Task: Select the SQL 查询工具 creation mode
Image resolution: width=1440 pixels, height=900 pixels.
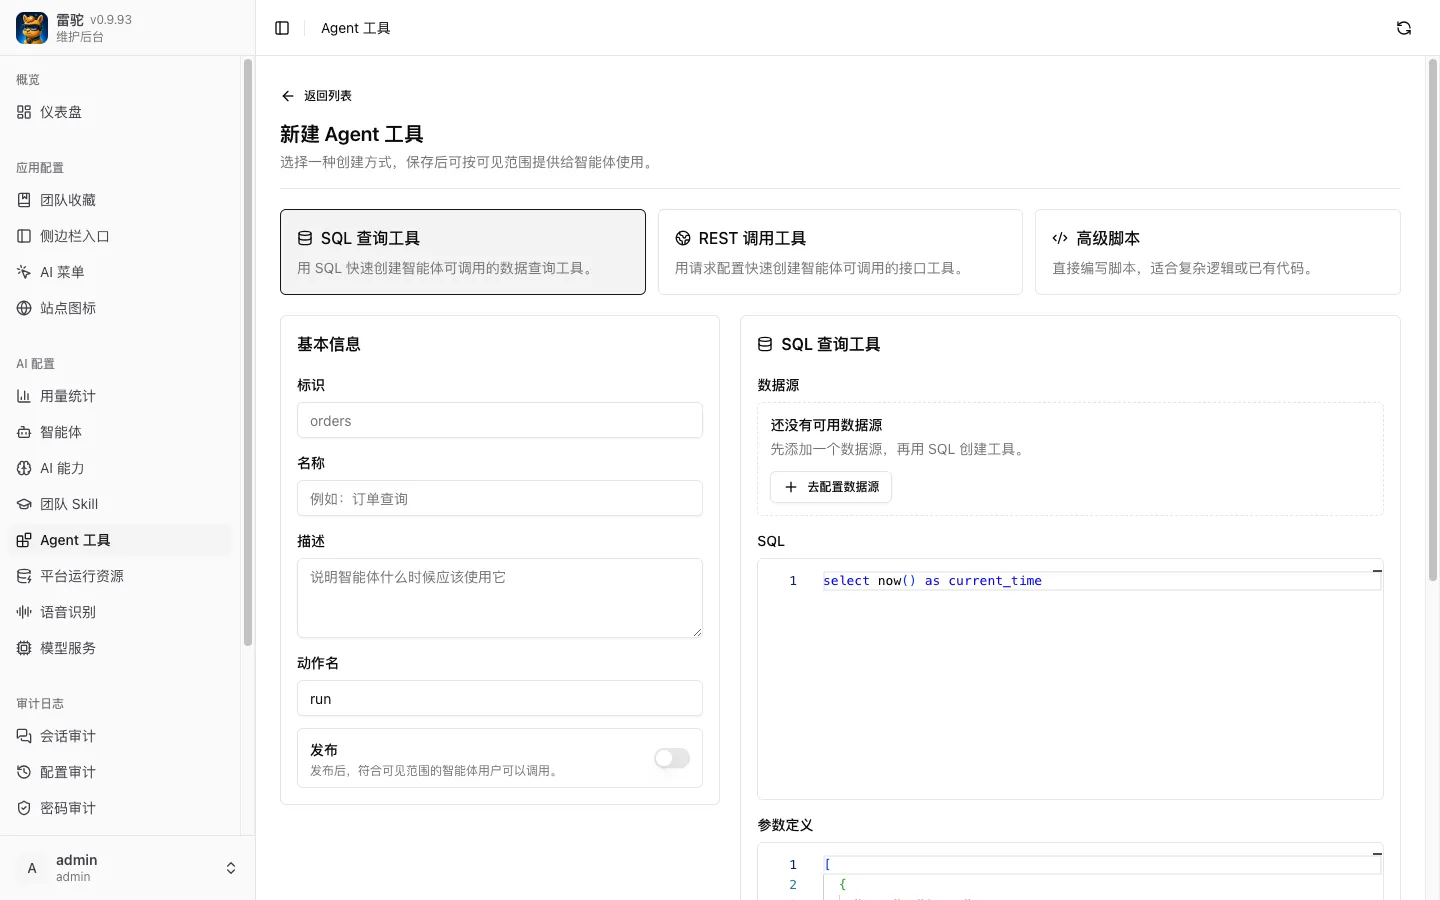Action: (463, 252)
